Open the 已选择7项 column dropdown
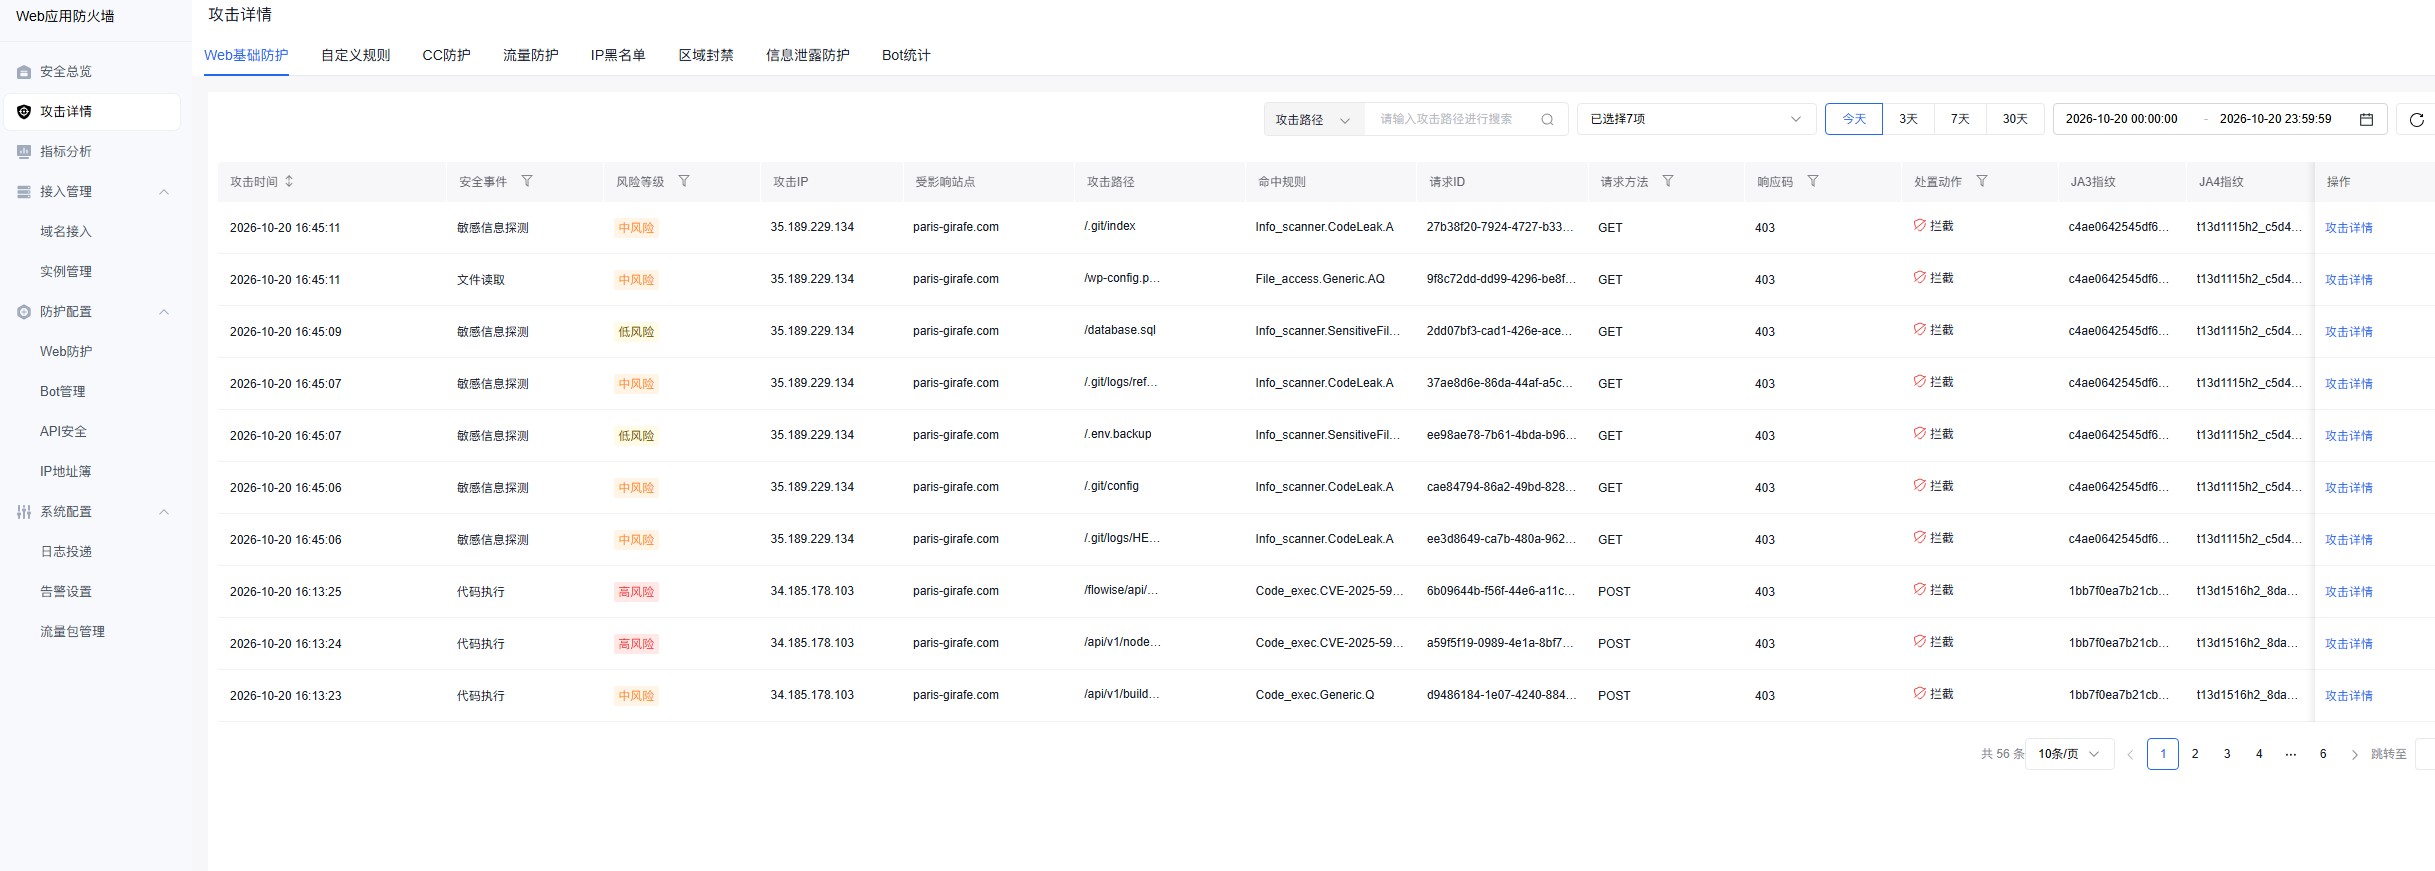The width and height of the screenshot is (2435, 871). pyautogui.click(x=1696, y=120)
